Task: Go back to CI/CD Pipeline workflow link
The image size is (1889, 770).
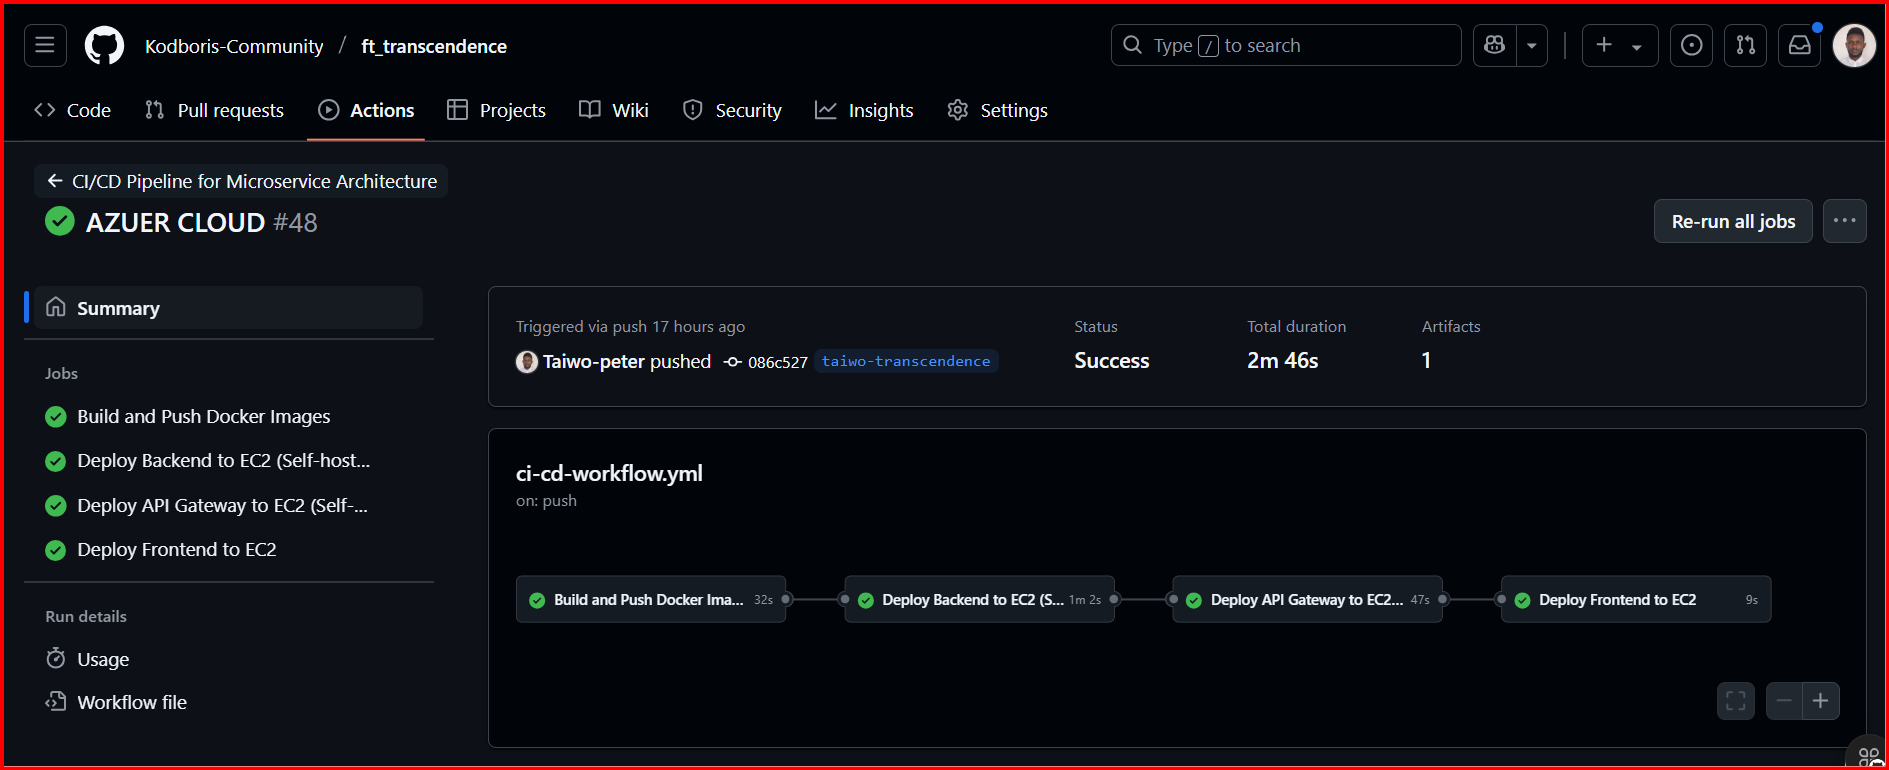Action: point(241,181)
